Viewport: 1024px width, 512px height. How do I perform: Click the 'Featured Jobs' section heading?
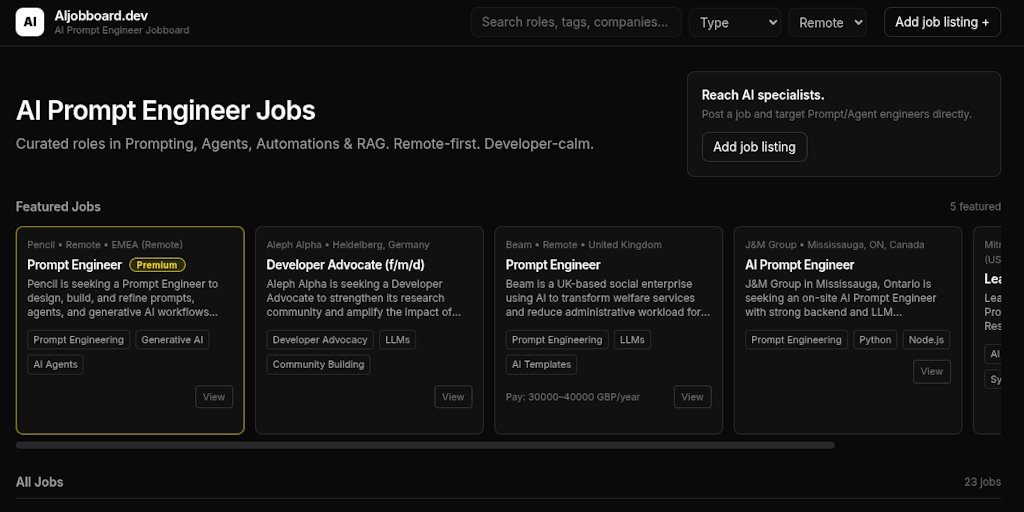58,206
